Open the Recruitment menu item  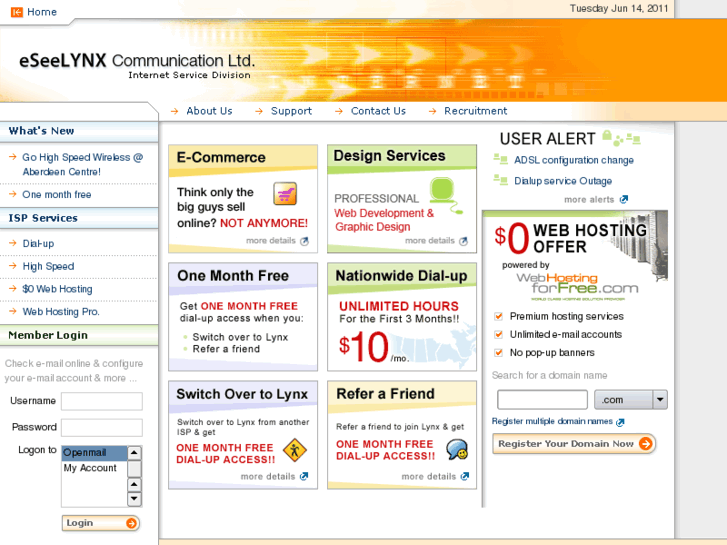pyautogui.click(x=475, y=111)
